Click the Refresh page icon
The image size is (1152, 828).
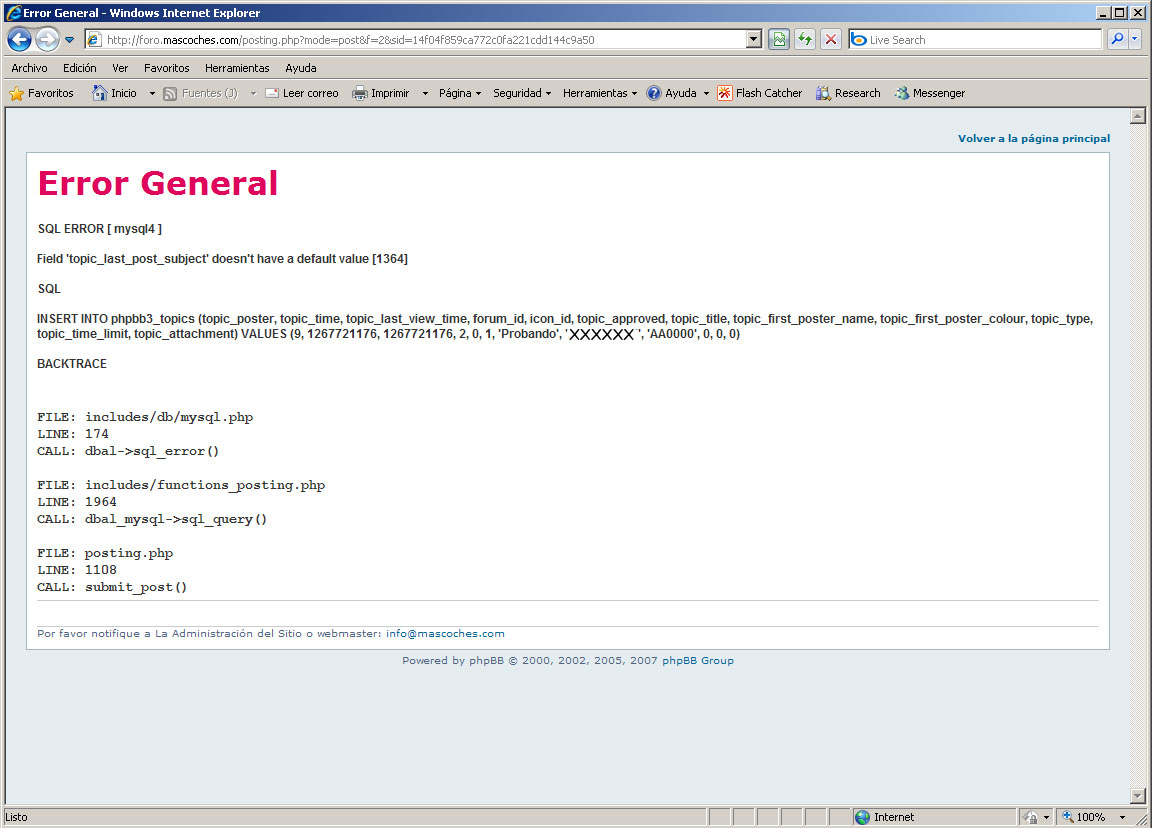coord(805,40)
